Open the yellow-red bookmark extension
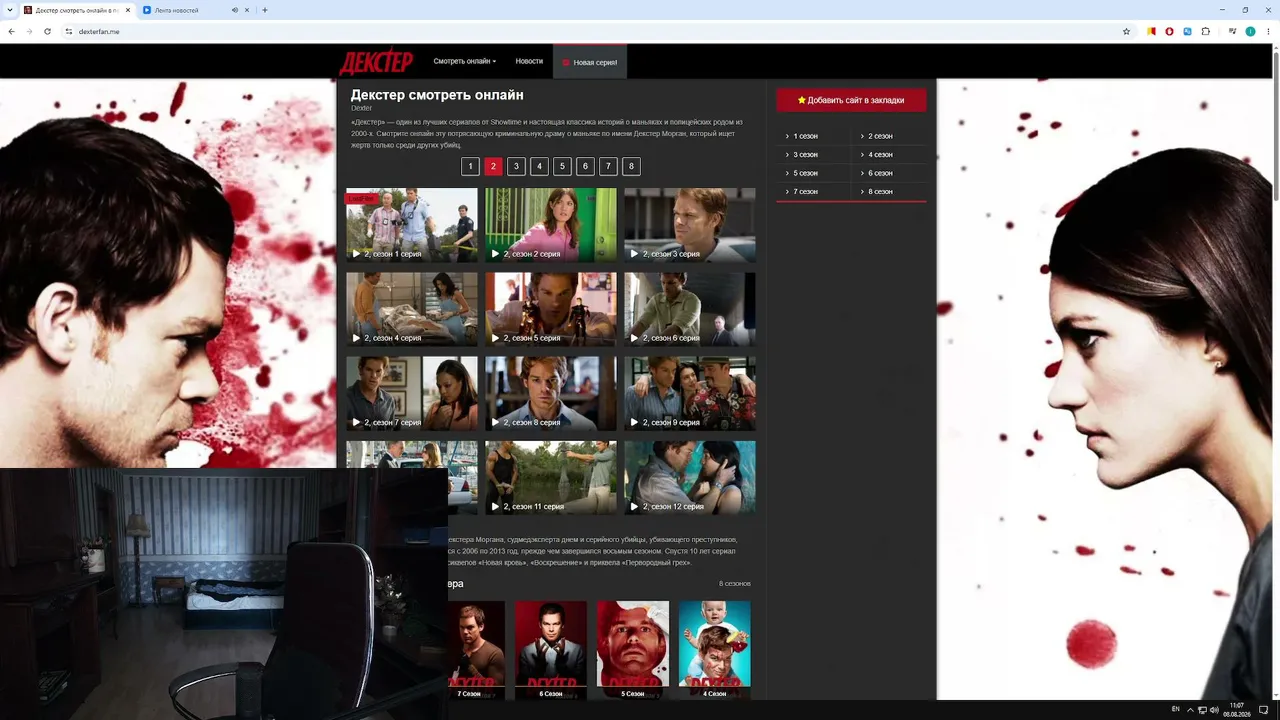The width and height of the screenshot is (1280, 720). [1151, 31]
